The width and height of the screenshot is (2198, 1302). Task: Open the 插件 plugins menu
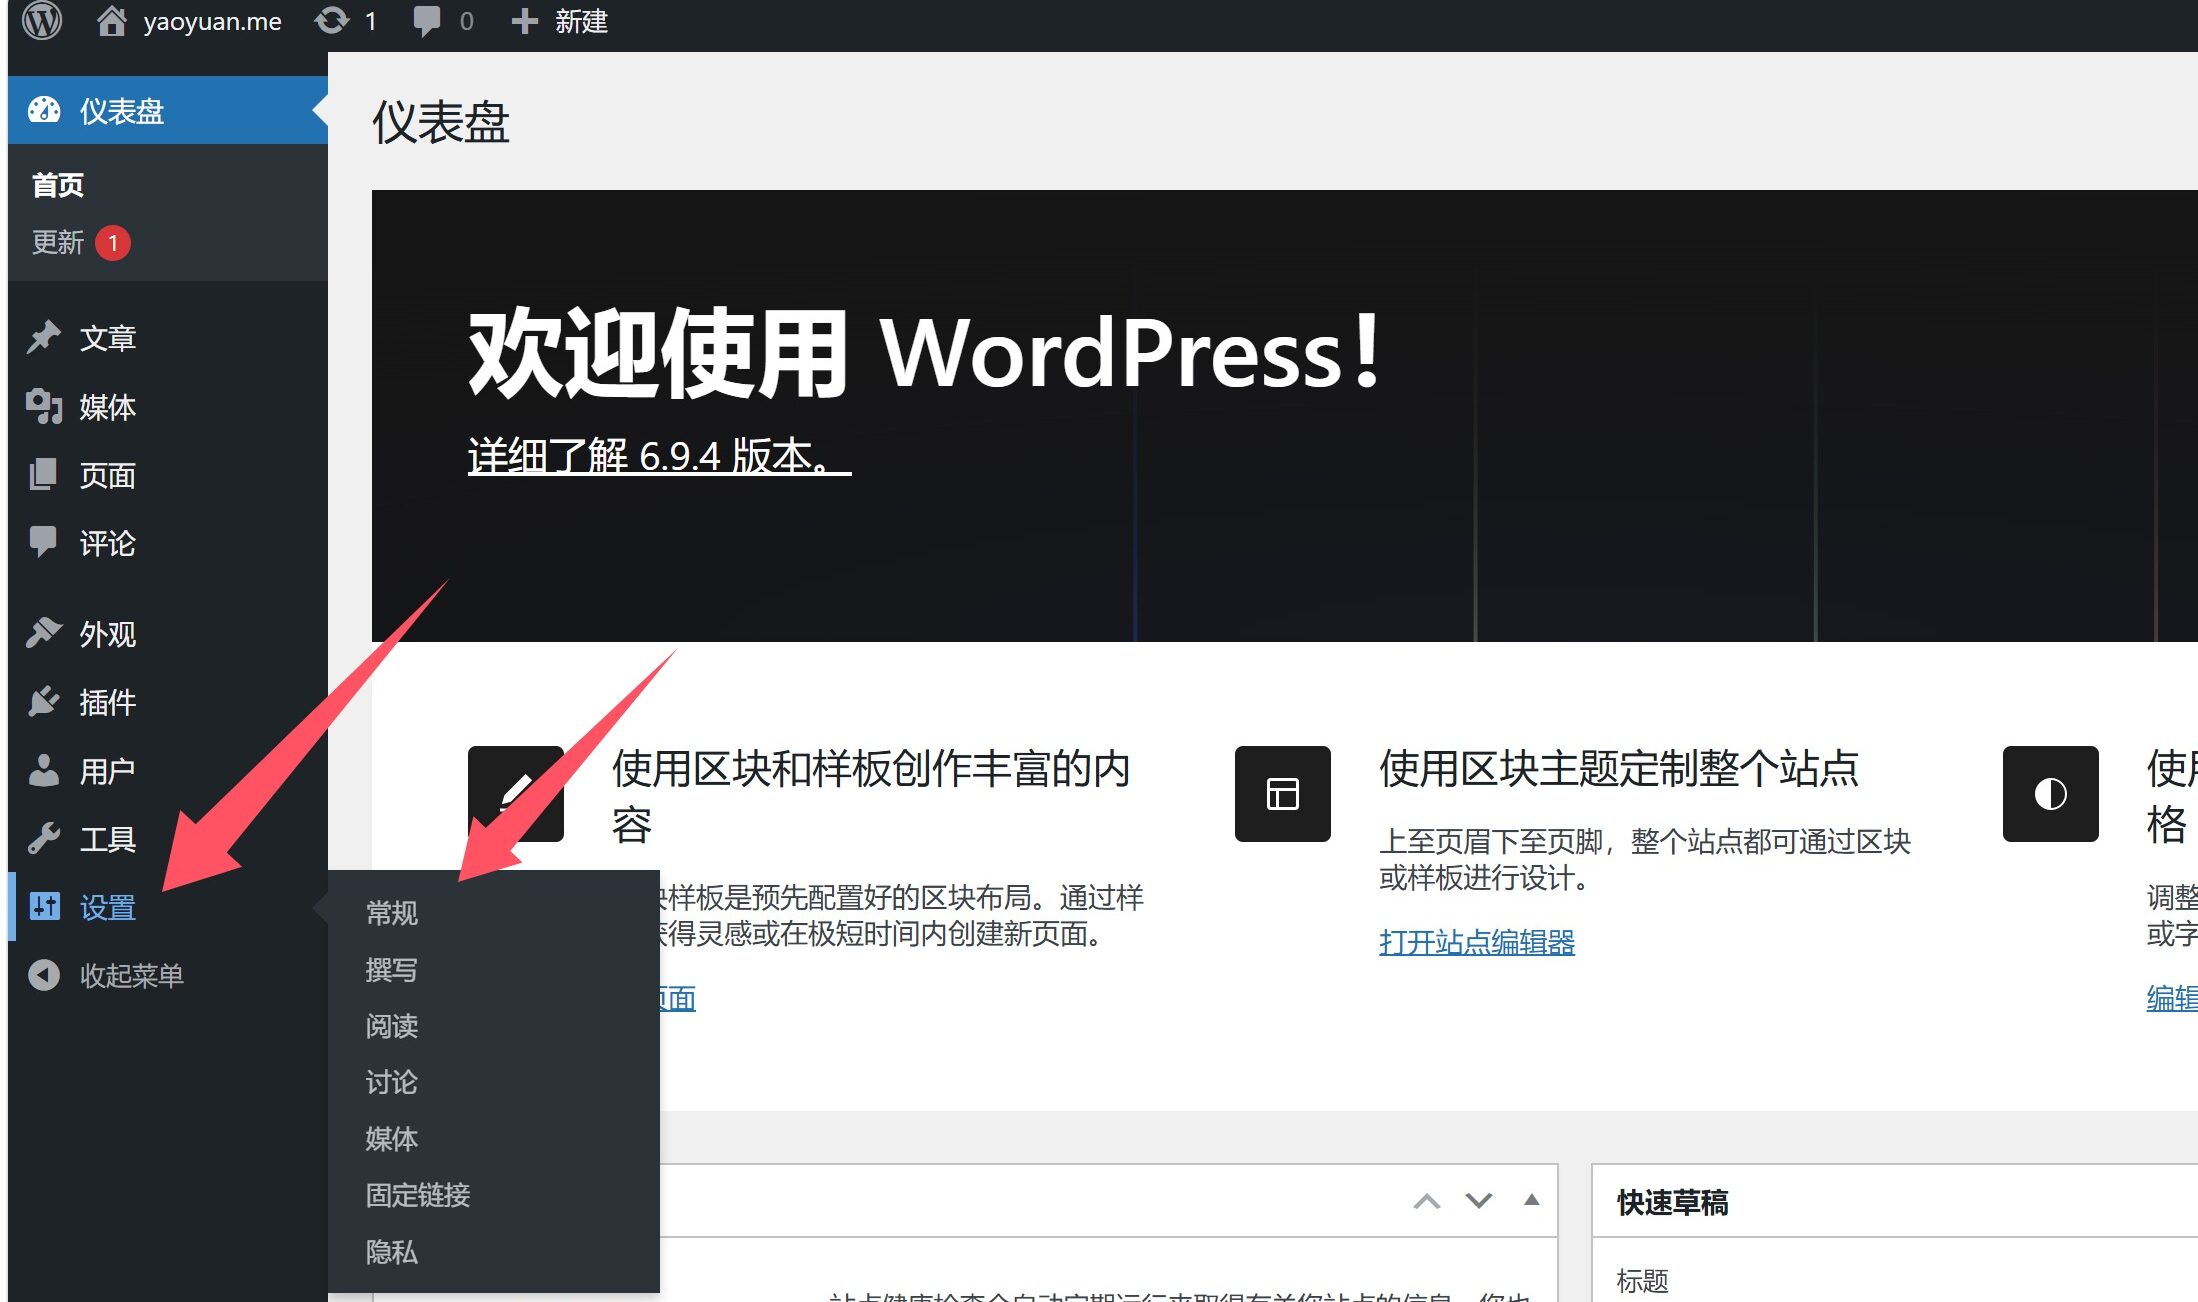click(x=107, y=702)
